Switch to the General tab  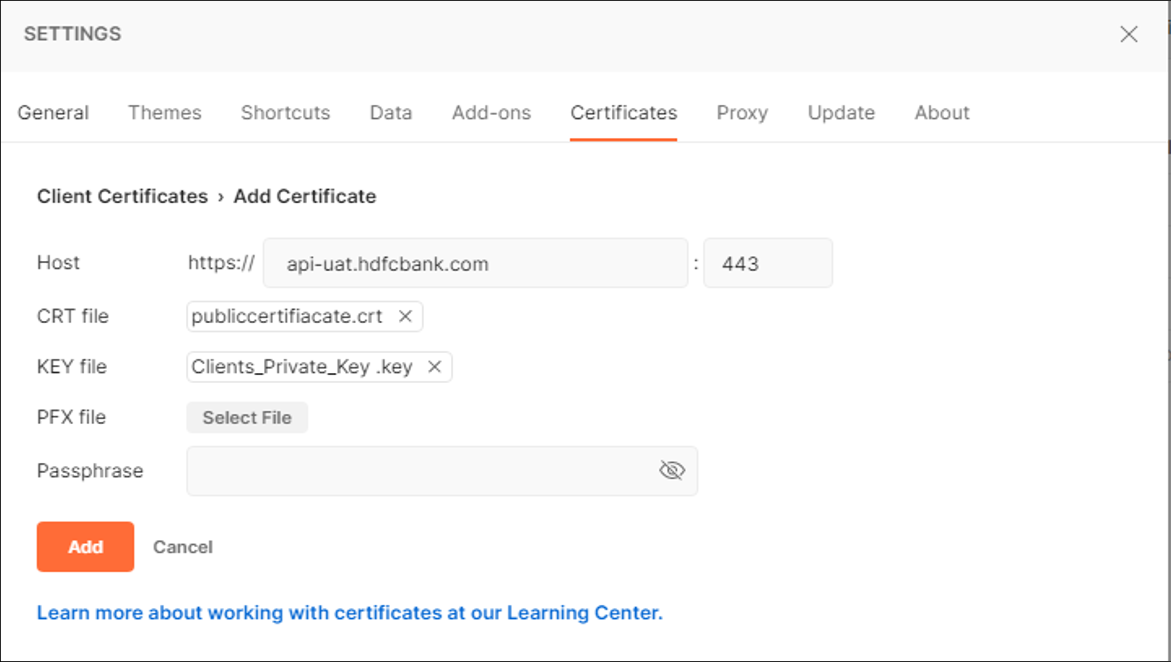[x=53, y=113]
